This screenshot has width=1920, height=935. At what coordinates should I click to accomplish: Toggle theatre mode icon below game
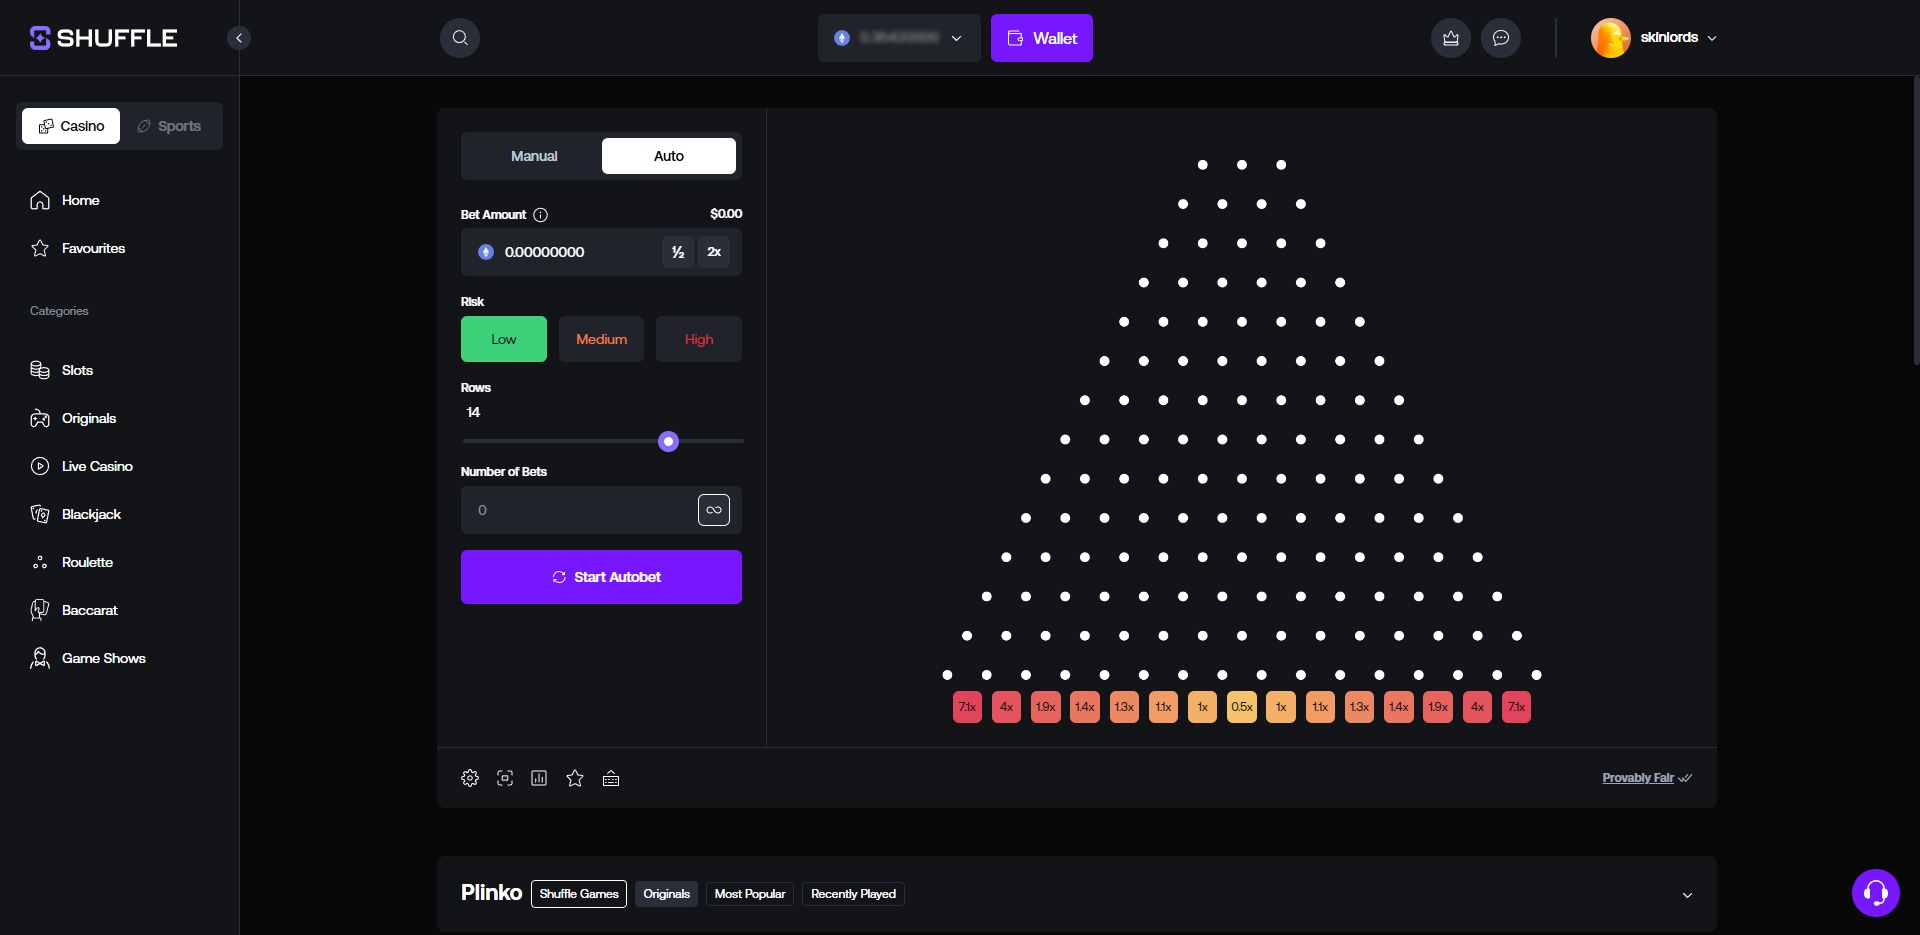[x=505, y=778]
